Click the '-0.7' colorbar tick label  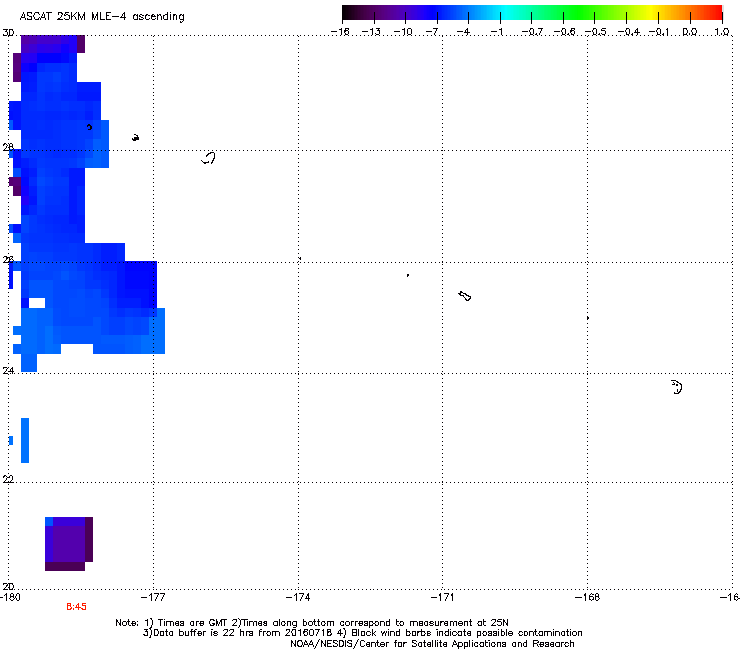click(532, 32)
